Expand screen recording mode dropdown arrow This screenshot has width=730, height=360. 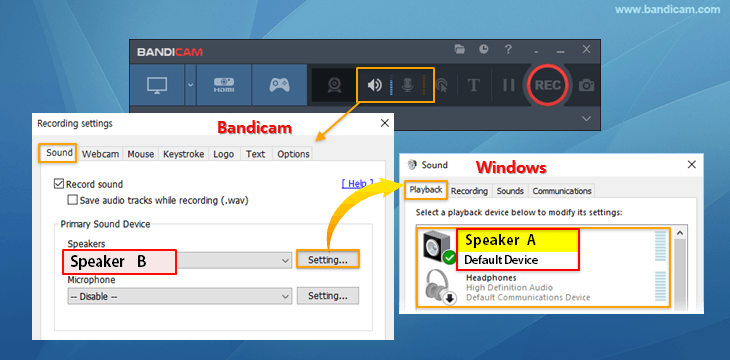pyautogui.click(x=190, y=85)
